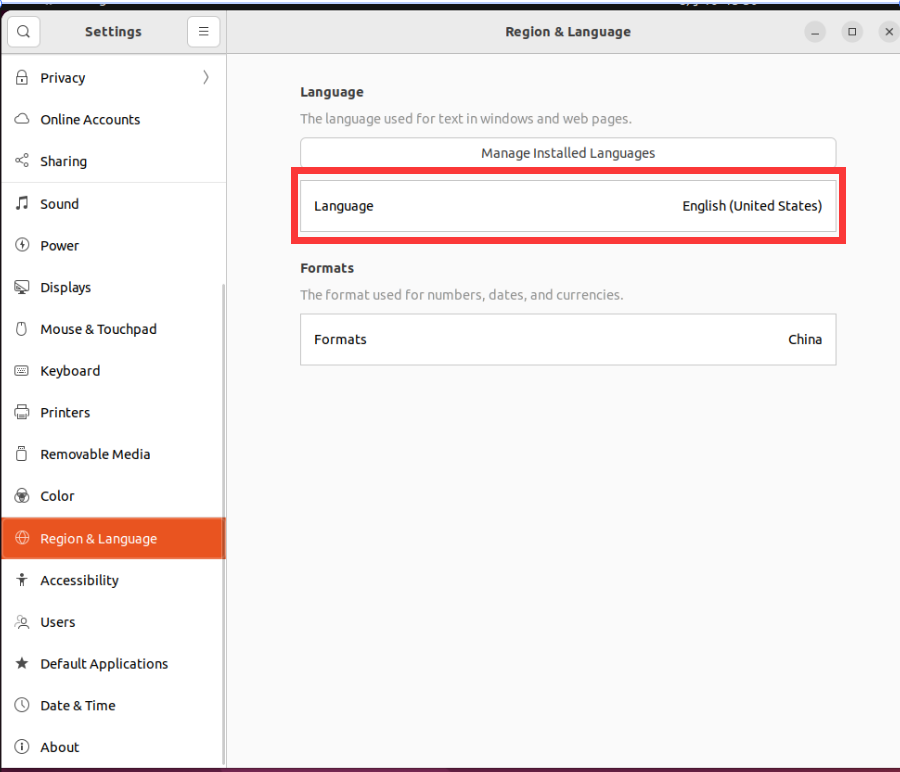Select the Accessibility person icon
The image size is (900, 772).
pos(22,581)
